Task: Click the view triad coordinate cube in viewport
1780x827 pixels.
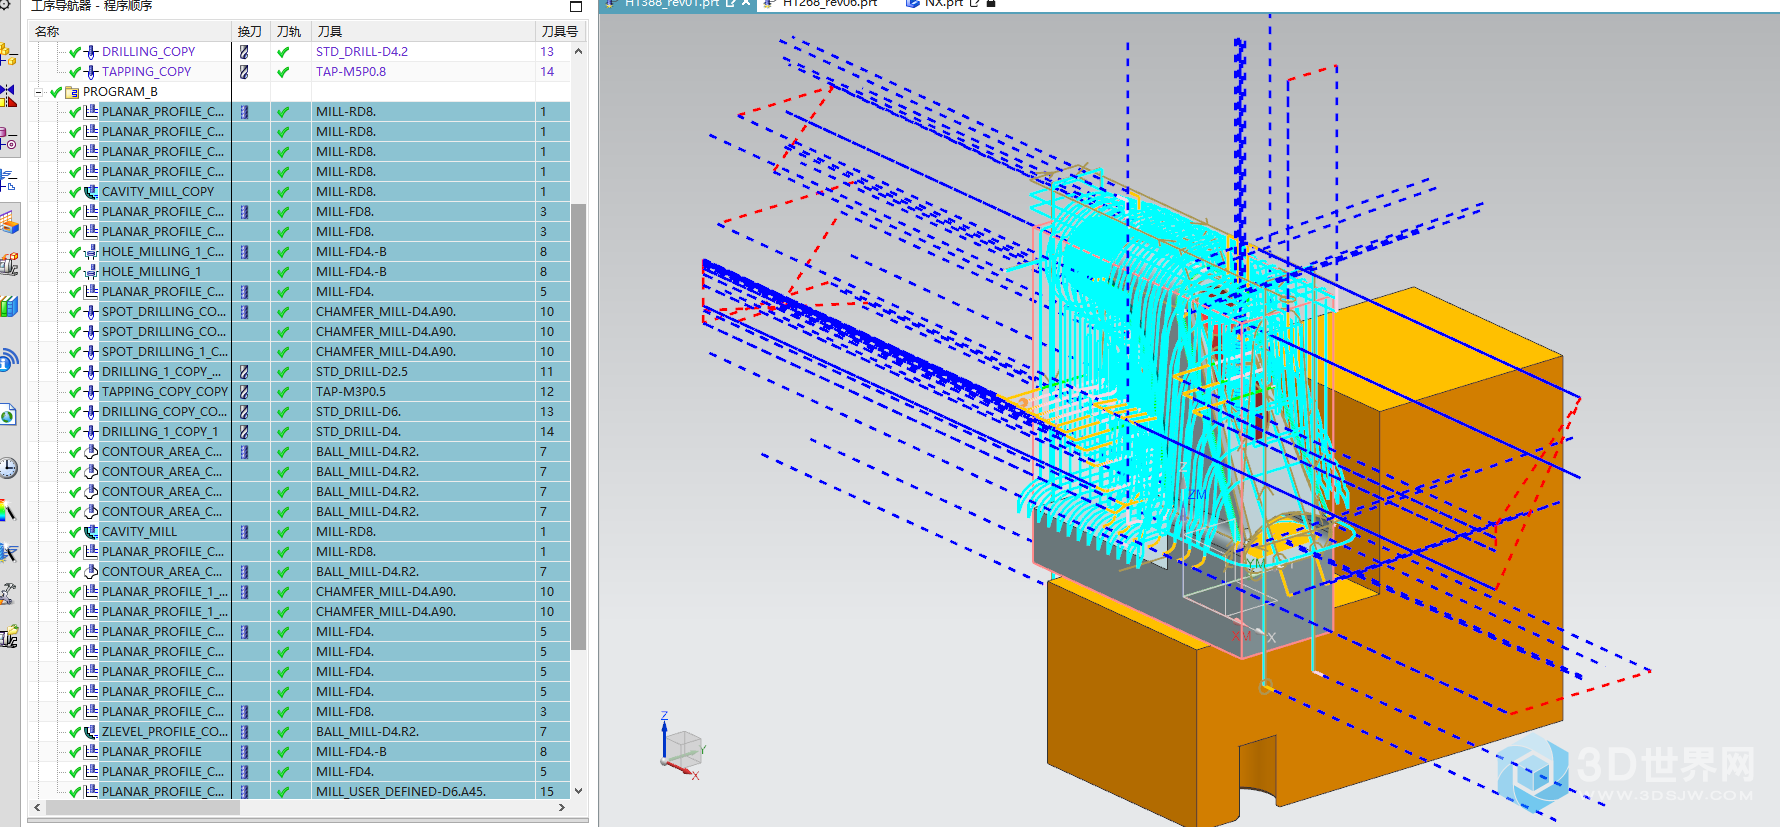Action: [683, 749]
